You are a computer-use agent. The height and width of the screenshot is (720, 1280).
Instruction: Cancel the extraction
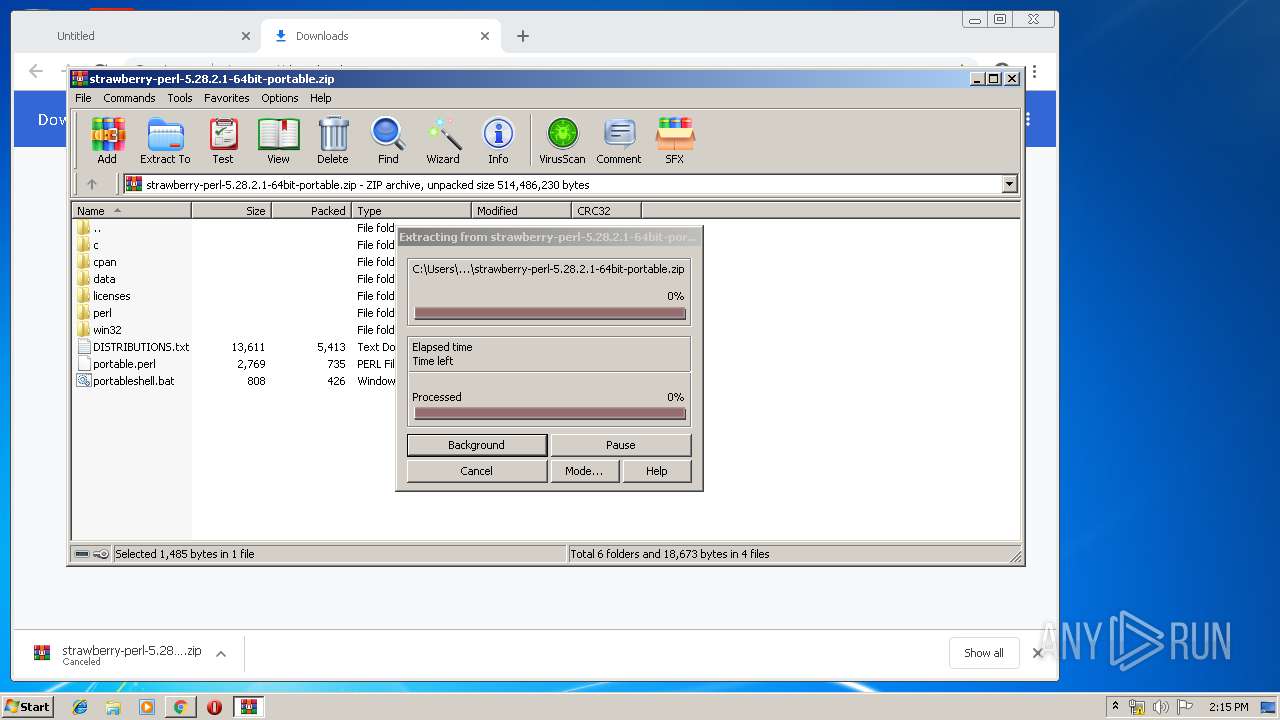[x=477, y=471]
